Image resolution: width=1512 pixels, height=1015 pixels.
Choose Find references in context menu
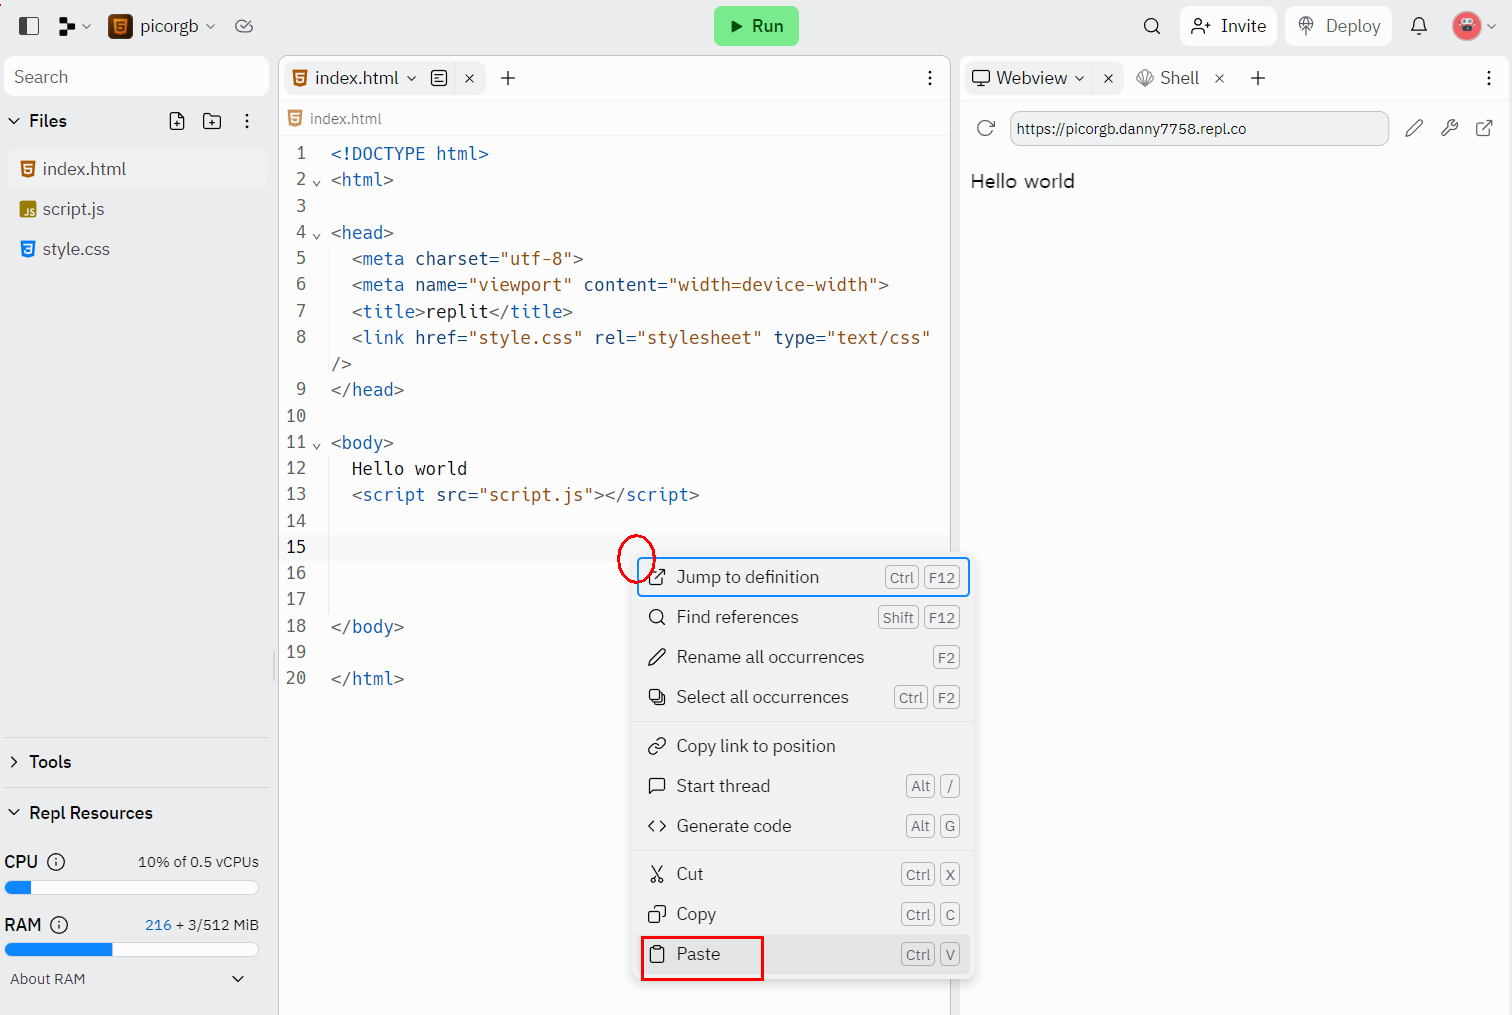point(804,617)
